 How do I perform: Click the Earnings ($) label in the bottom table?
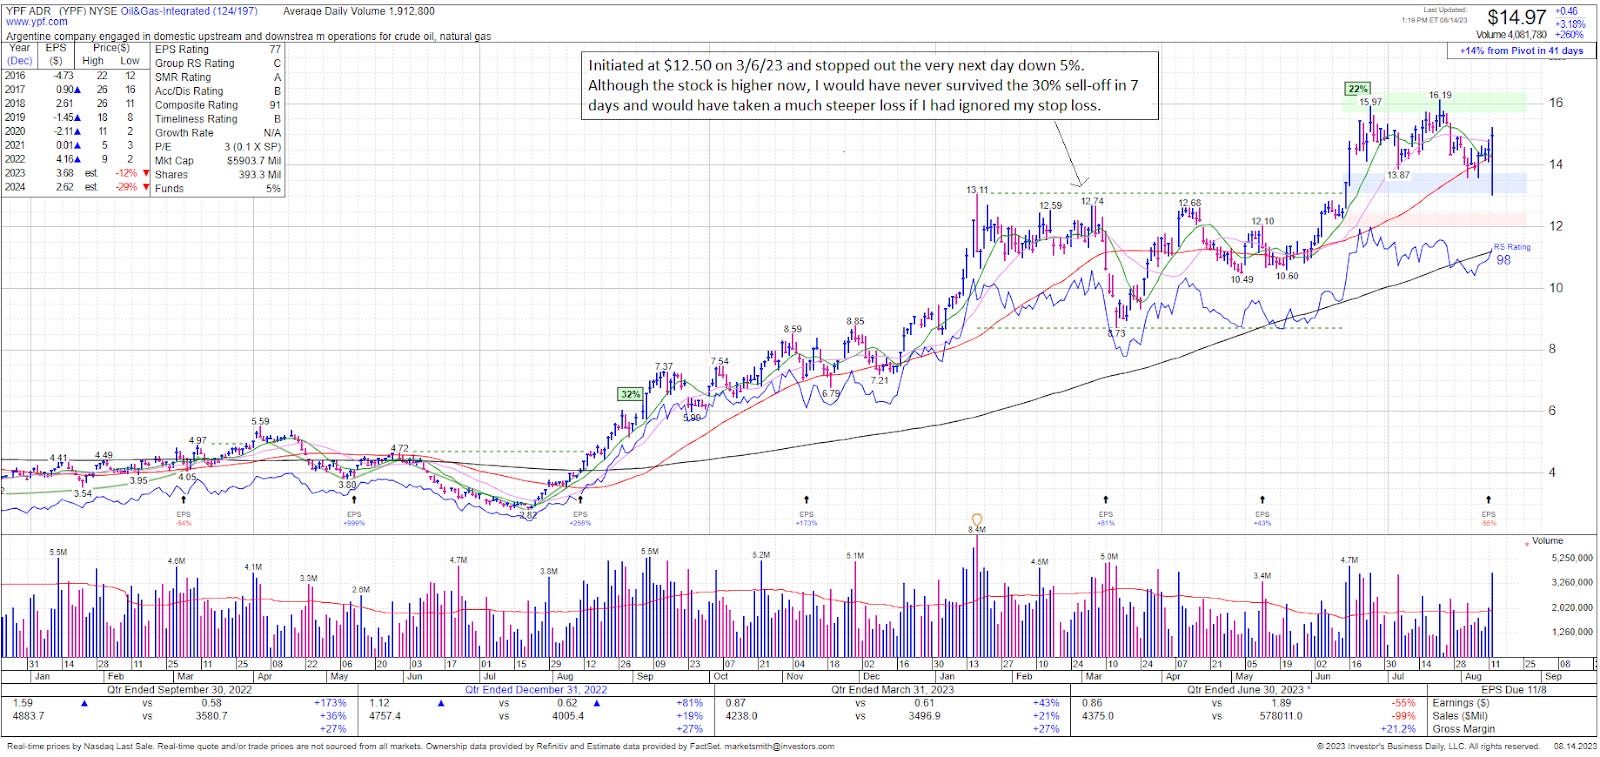pyautogui.click(x=1461, y=703)
